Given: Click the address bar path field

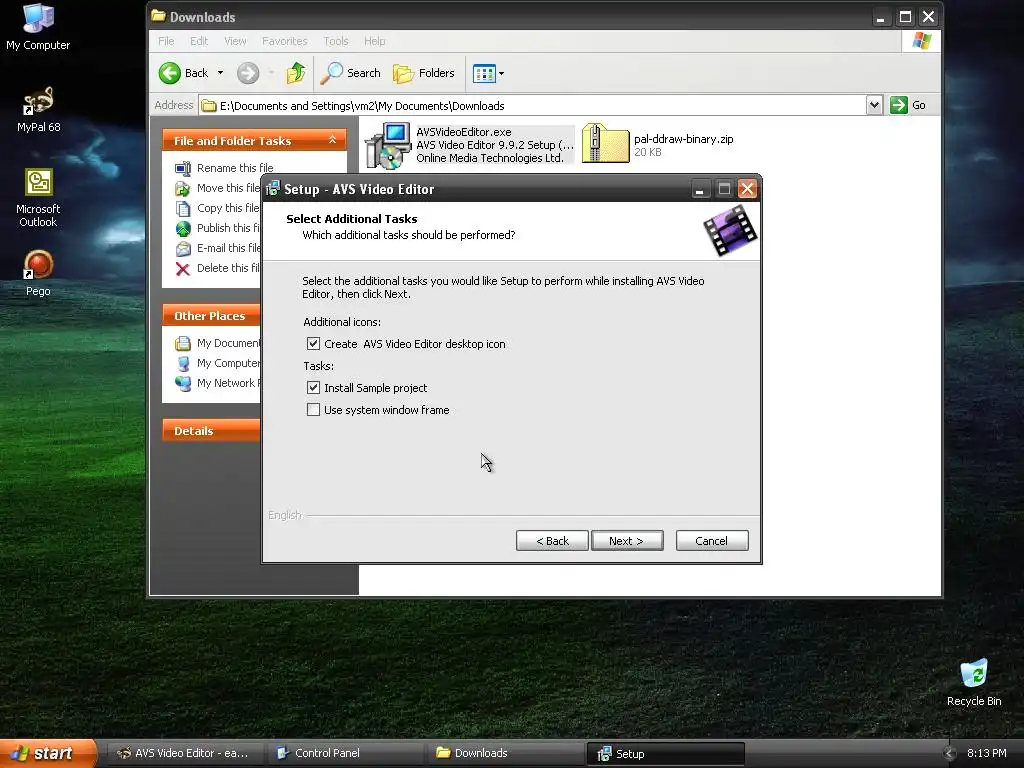Looking at the screenshot, I should (532, 105).
